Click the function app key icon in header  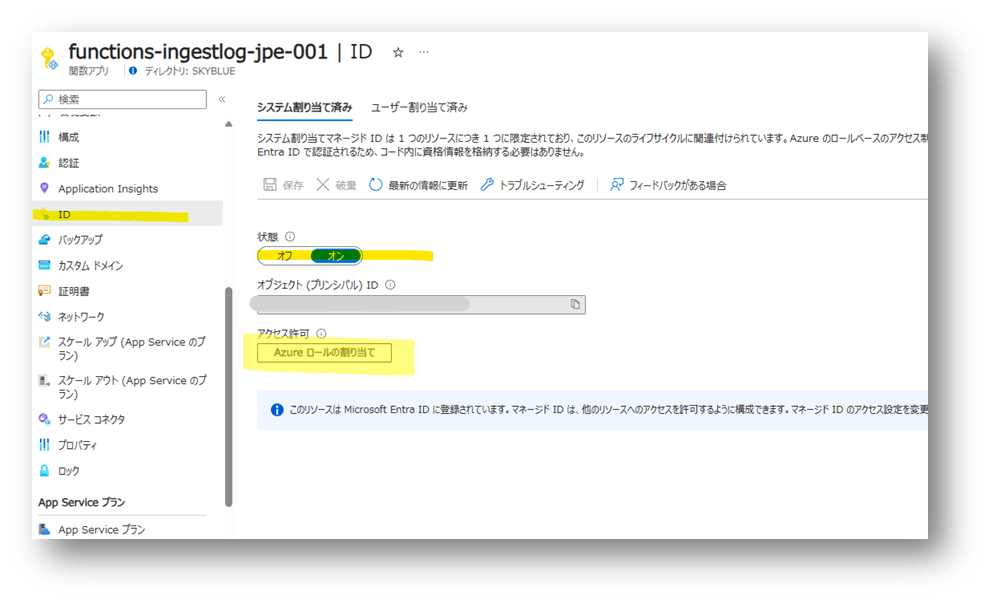pos(49,58)
